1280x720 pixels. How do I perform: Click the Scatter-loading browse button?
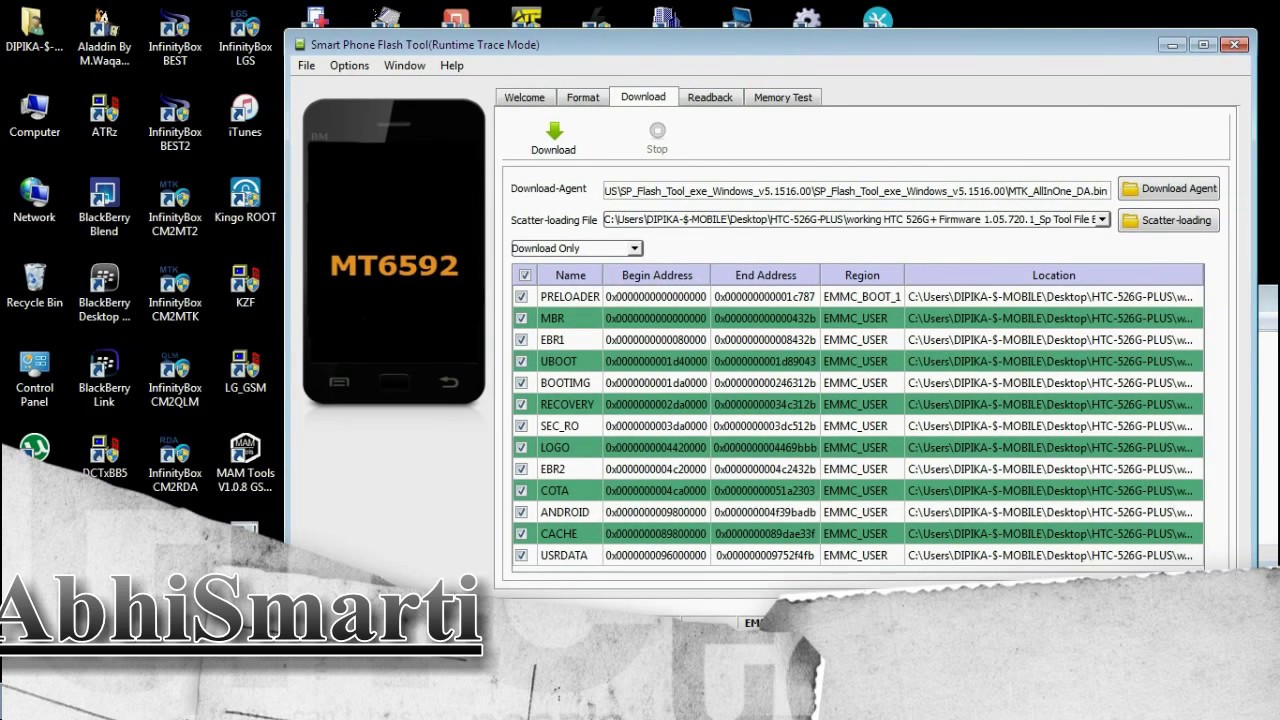coord(1169,220)
